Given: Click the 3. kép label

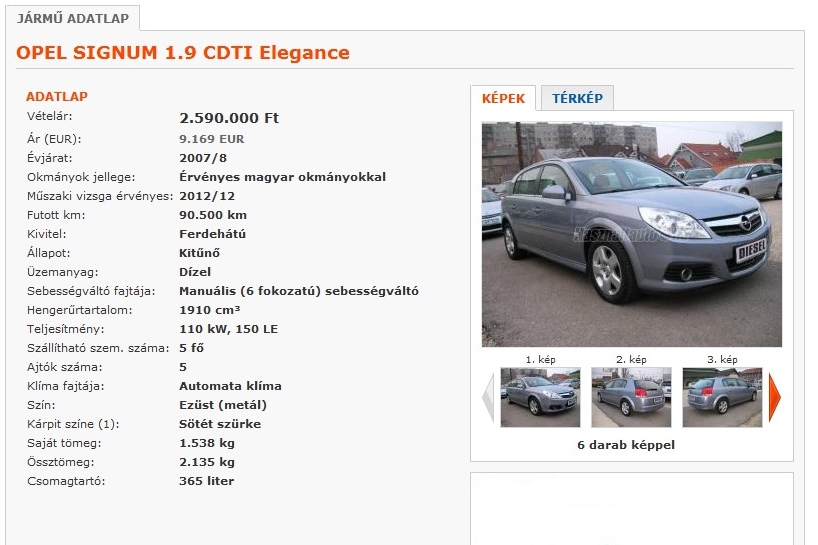Looking at the screenshot, I should pos(722,359).
